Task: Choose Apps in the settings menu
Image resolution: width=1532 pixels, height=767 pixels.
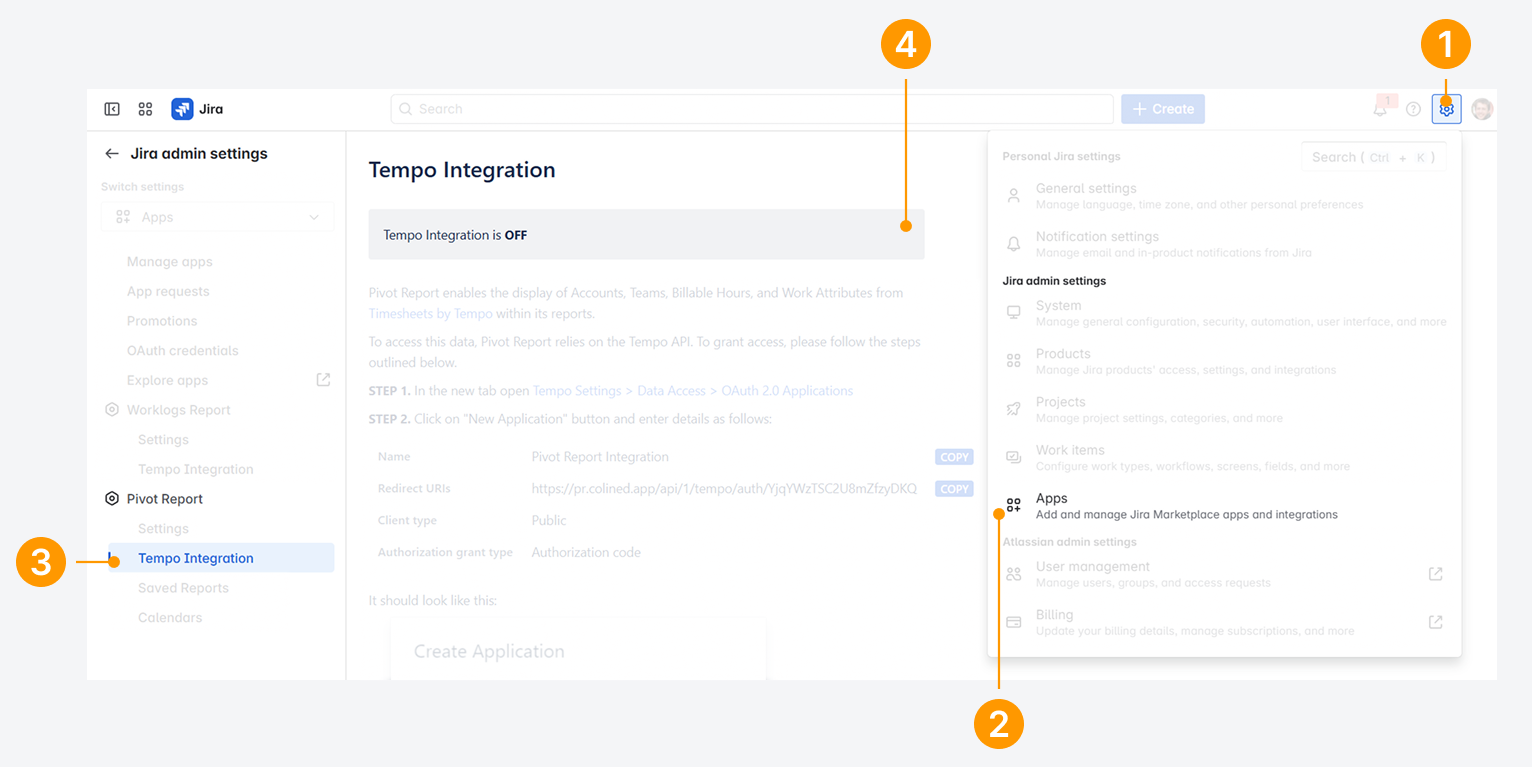Action: pos(1224,506)
